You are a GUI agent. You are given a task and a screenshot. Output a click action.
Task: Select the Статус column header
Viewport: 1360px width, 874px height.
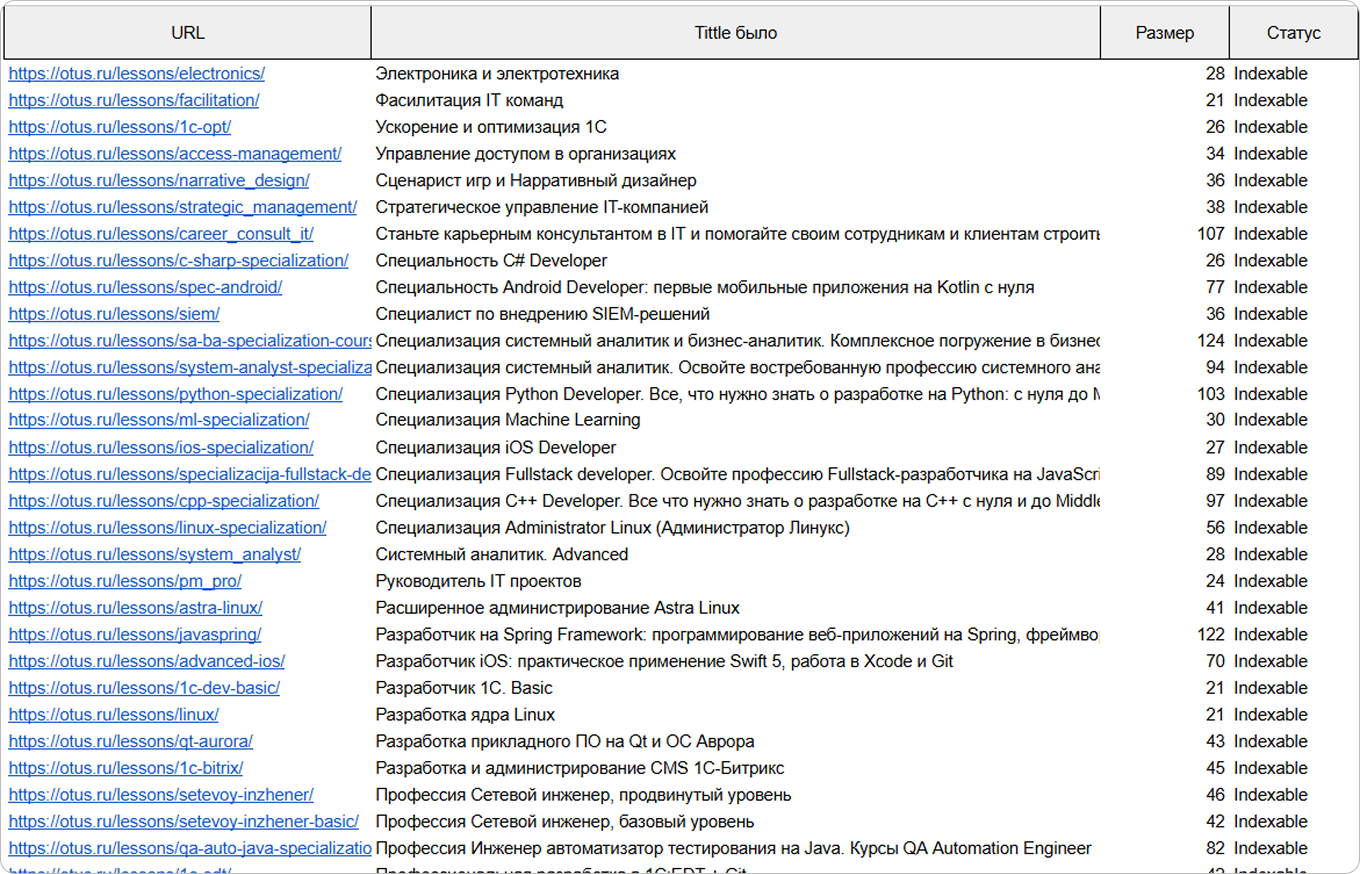click(1294, 33)
